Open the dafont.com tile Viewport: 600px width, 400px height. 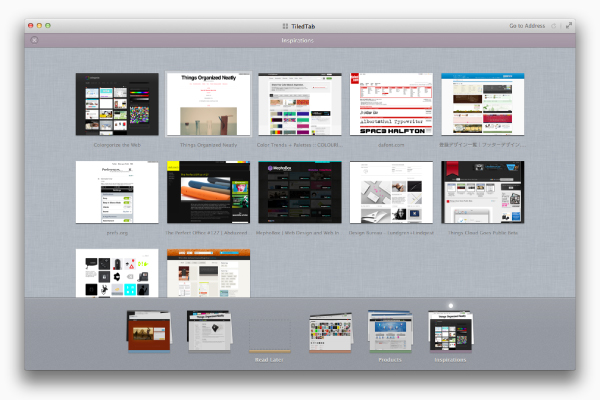[x=391, y=104]
